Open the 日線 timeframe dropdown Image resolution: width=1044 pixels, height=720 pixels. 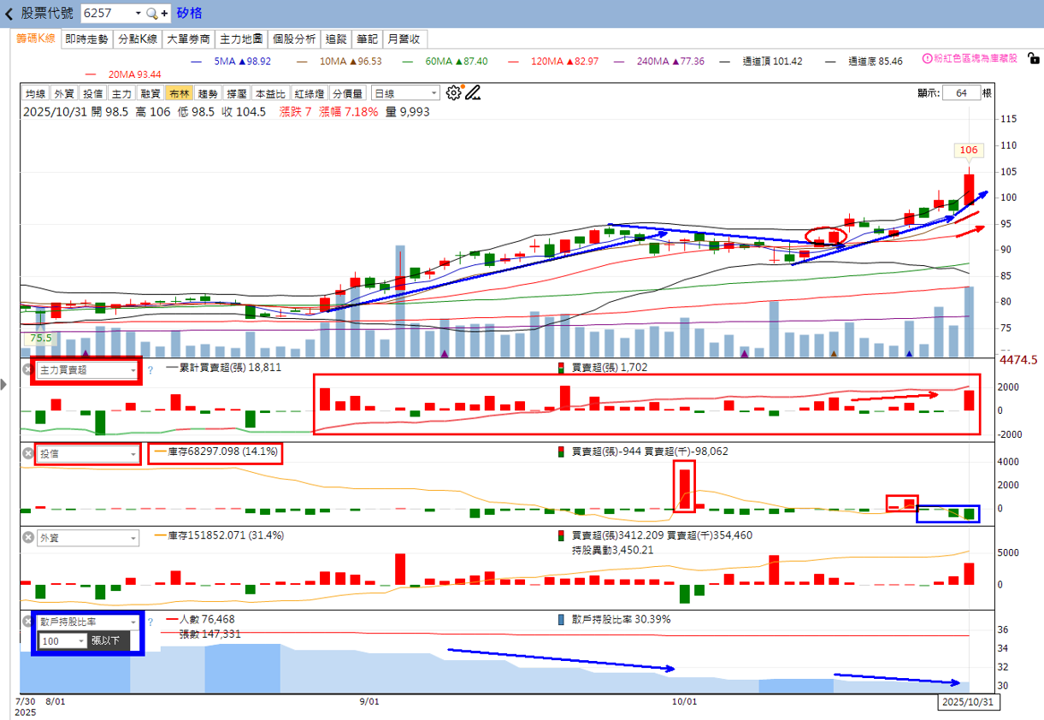405,94
